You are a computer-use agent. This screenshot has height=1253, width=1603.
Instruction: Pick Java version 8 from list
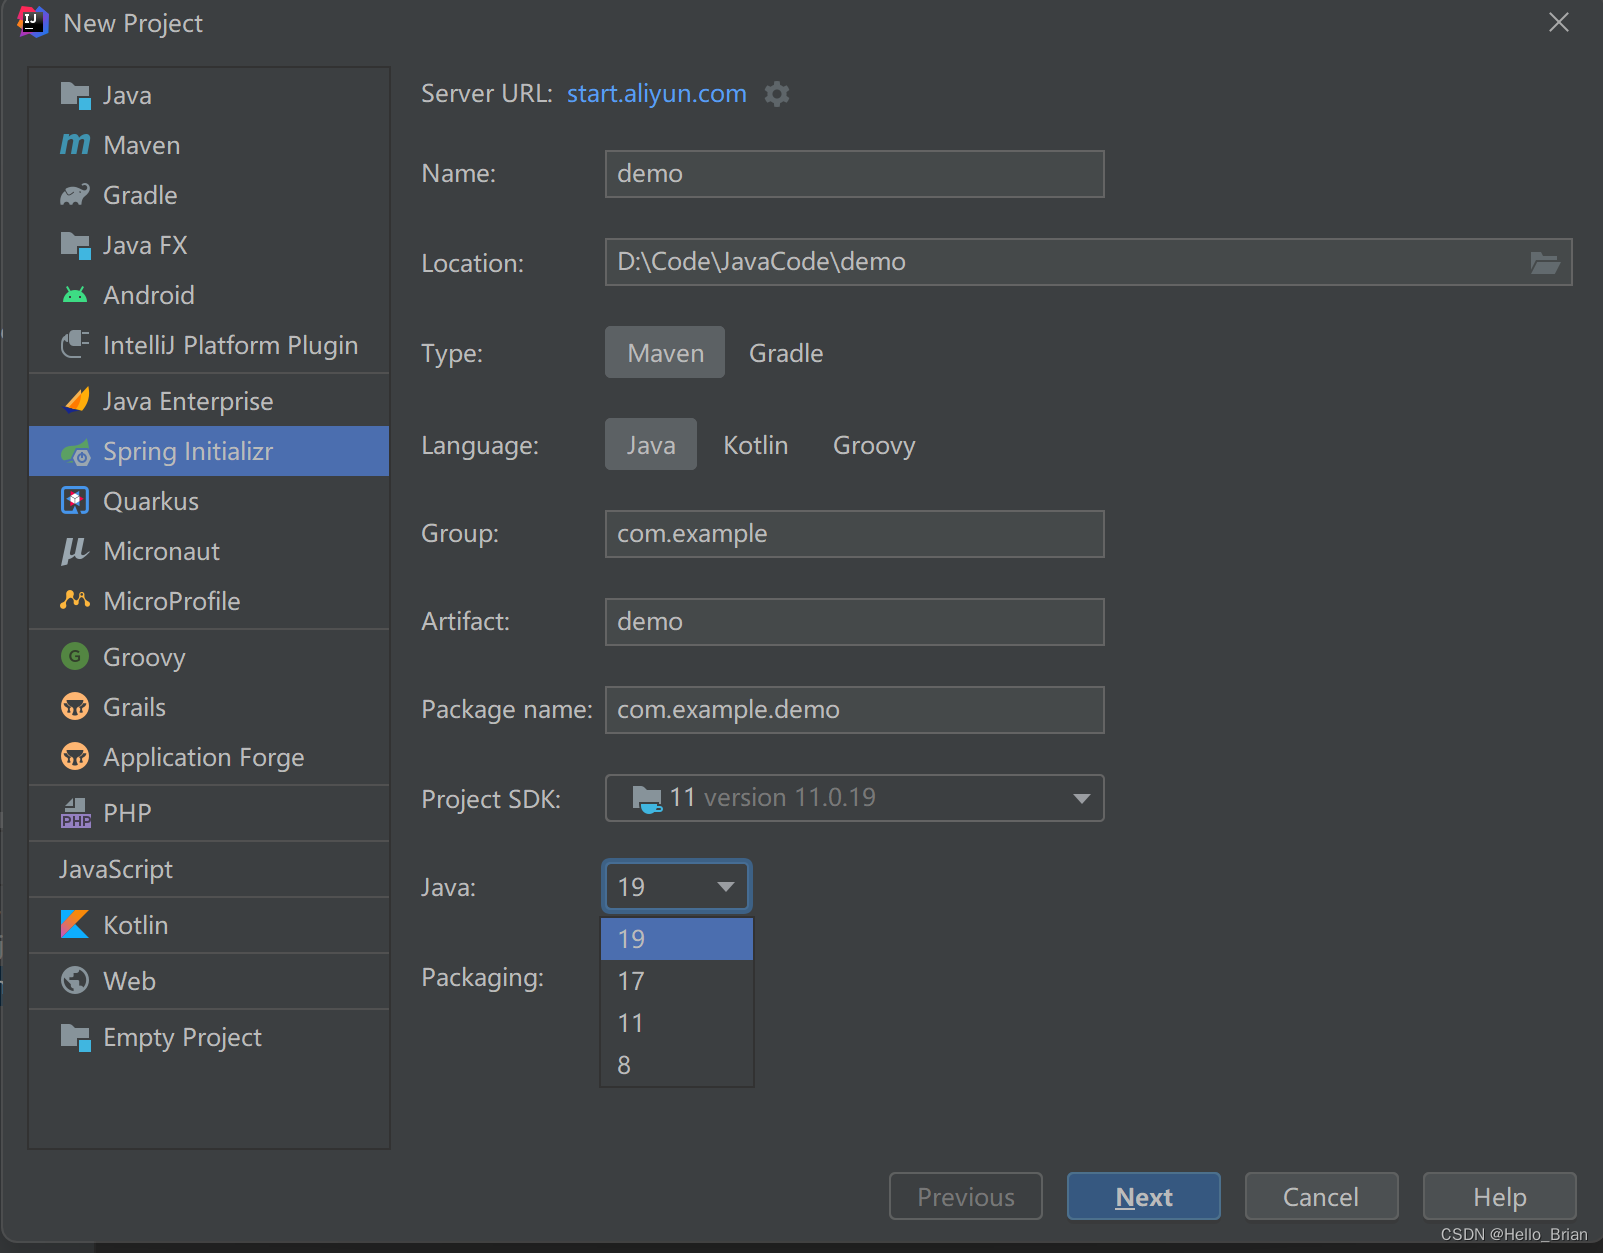(x=677, y=1065)
